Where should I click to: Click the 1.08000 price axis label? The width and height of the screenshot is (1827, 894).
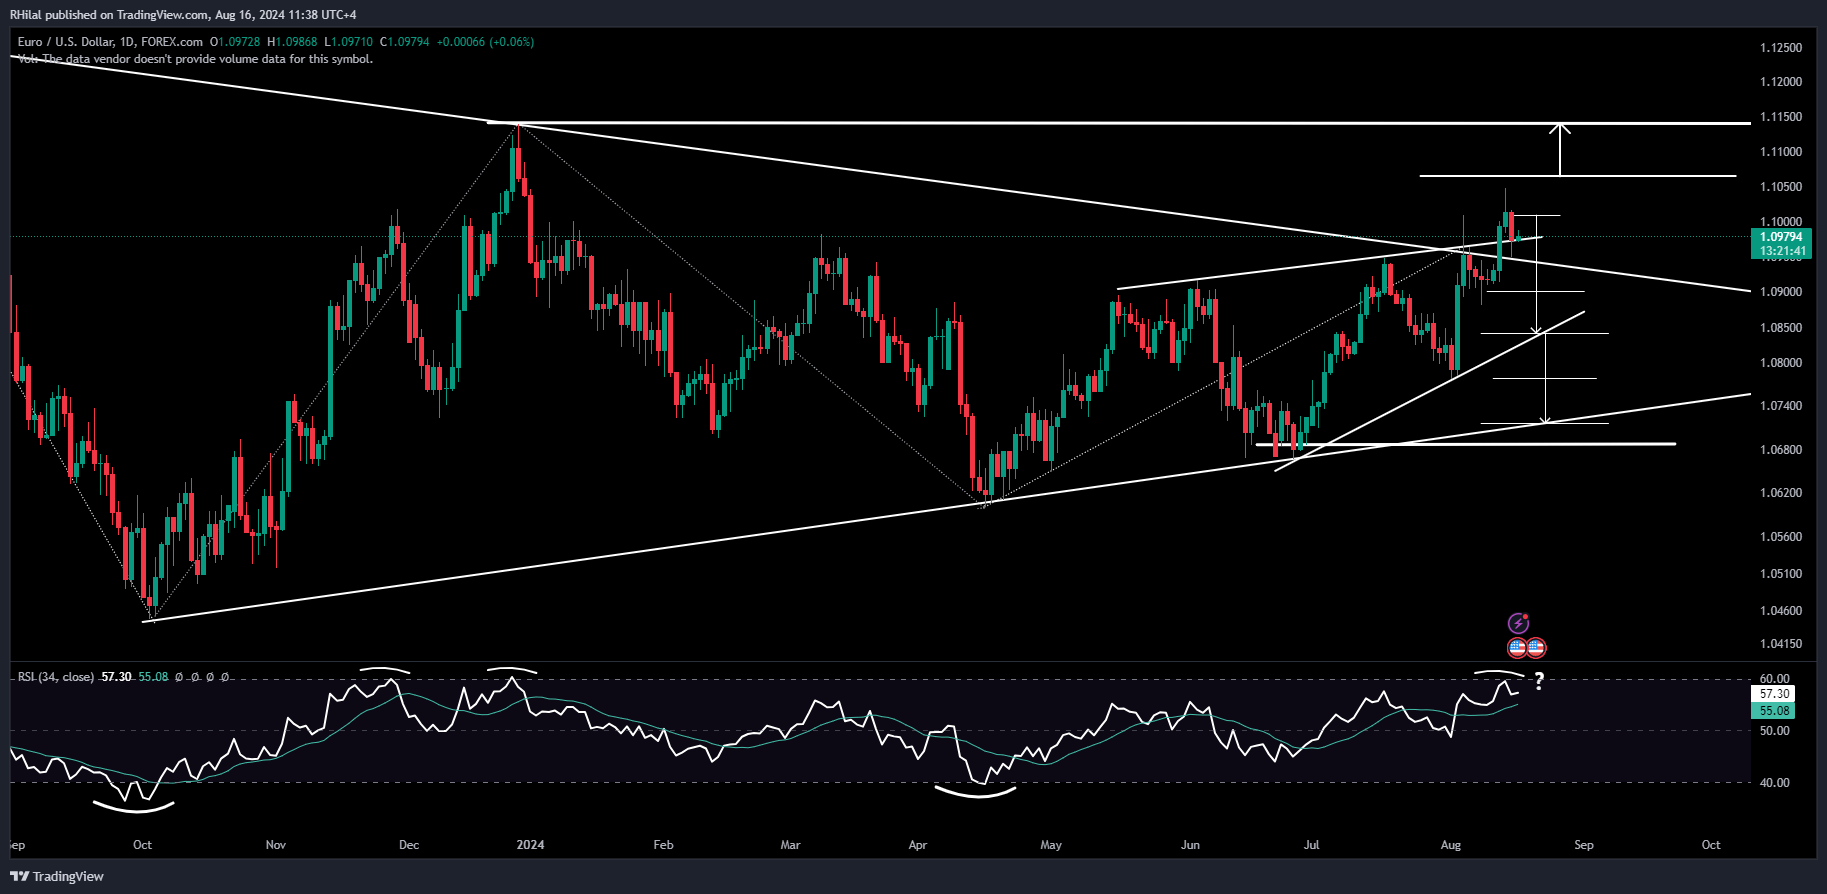[1781, 363]
